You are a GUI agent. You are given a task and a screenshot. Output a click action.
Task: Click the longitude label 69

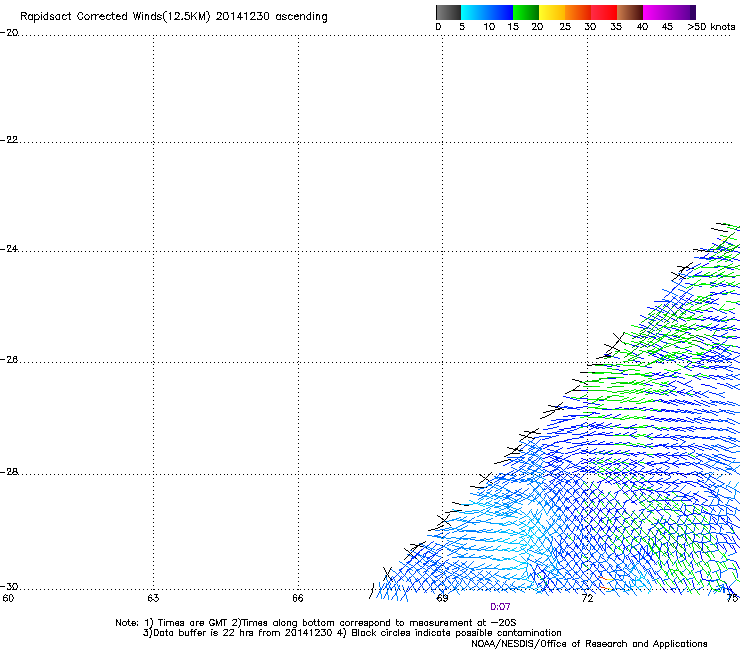(x=442, y=598)
